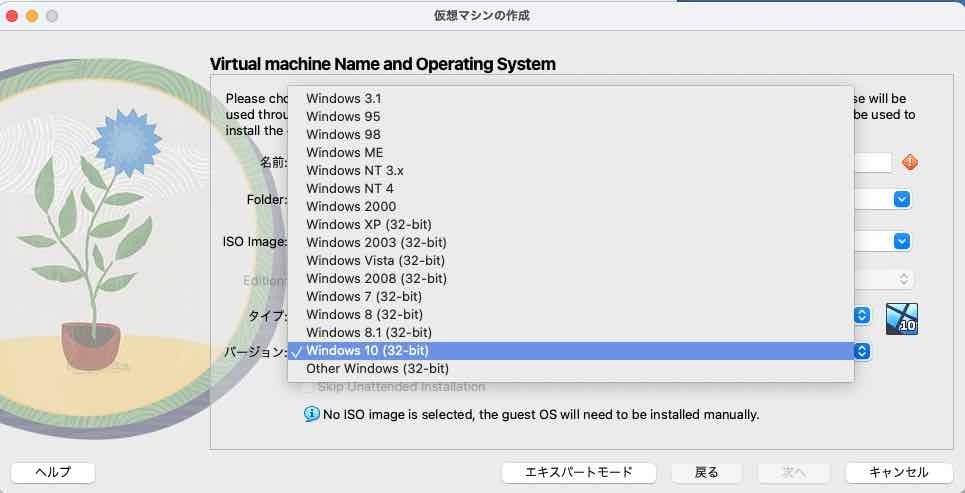Select Windows ME entry
The width and height of the screenshot is (965, 493).
pos(571,152)
